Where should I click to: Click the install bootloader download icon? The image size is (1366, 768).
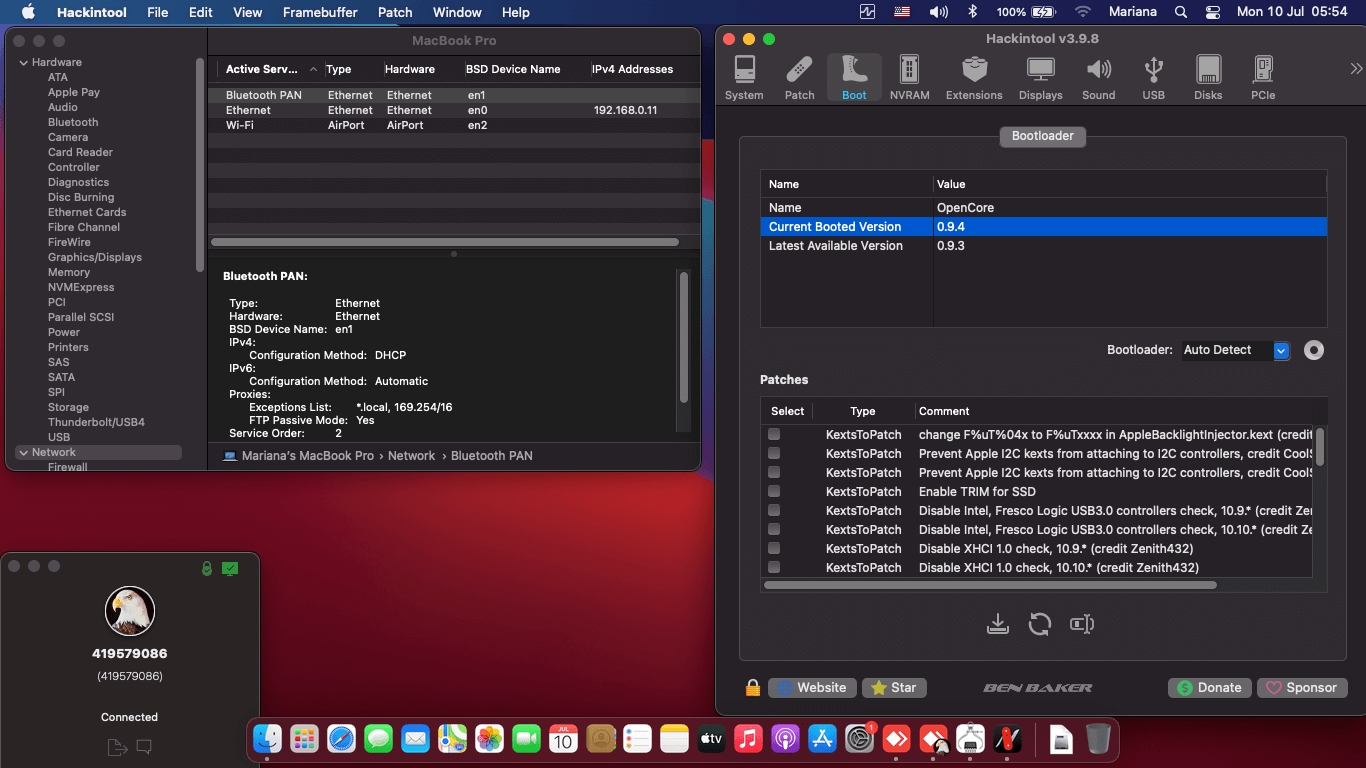[997, 624]
